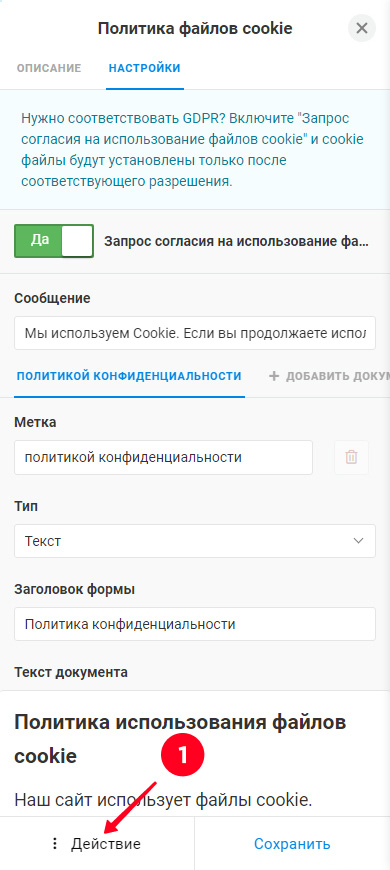Click the chevron arrow in Тип field

point(358,540)
